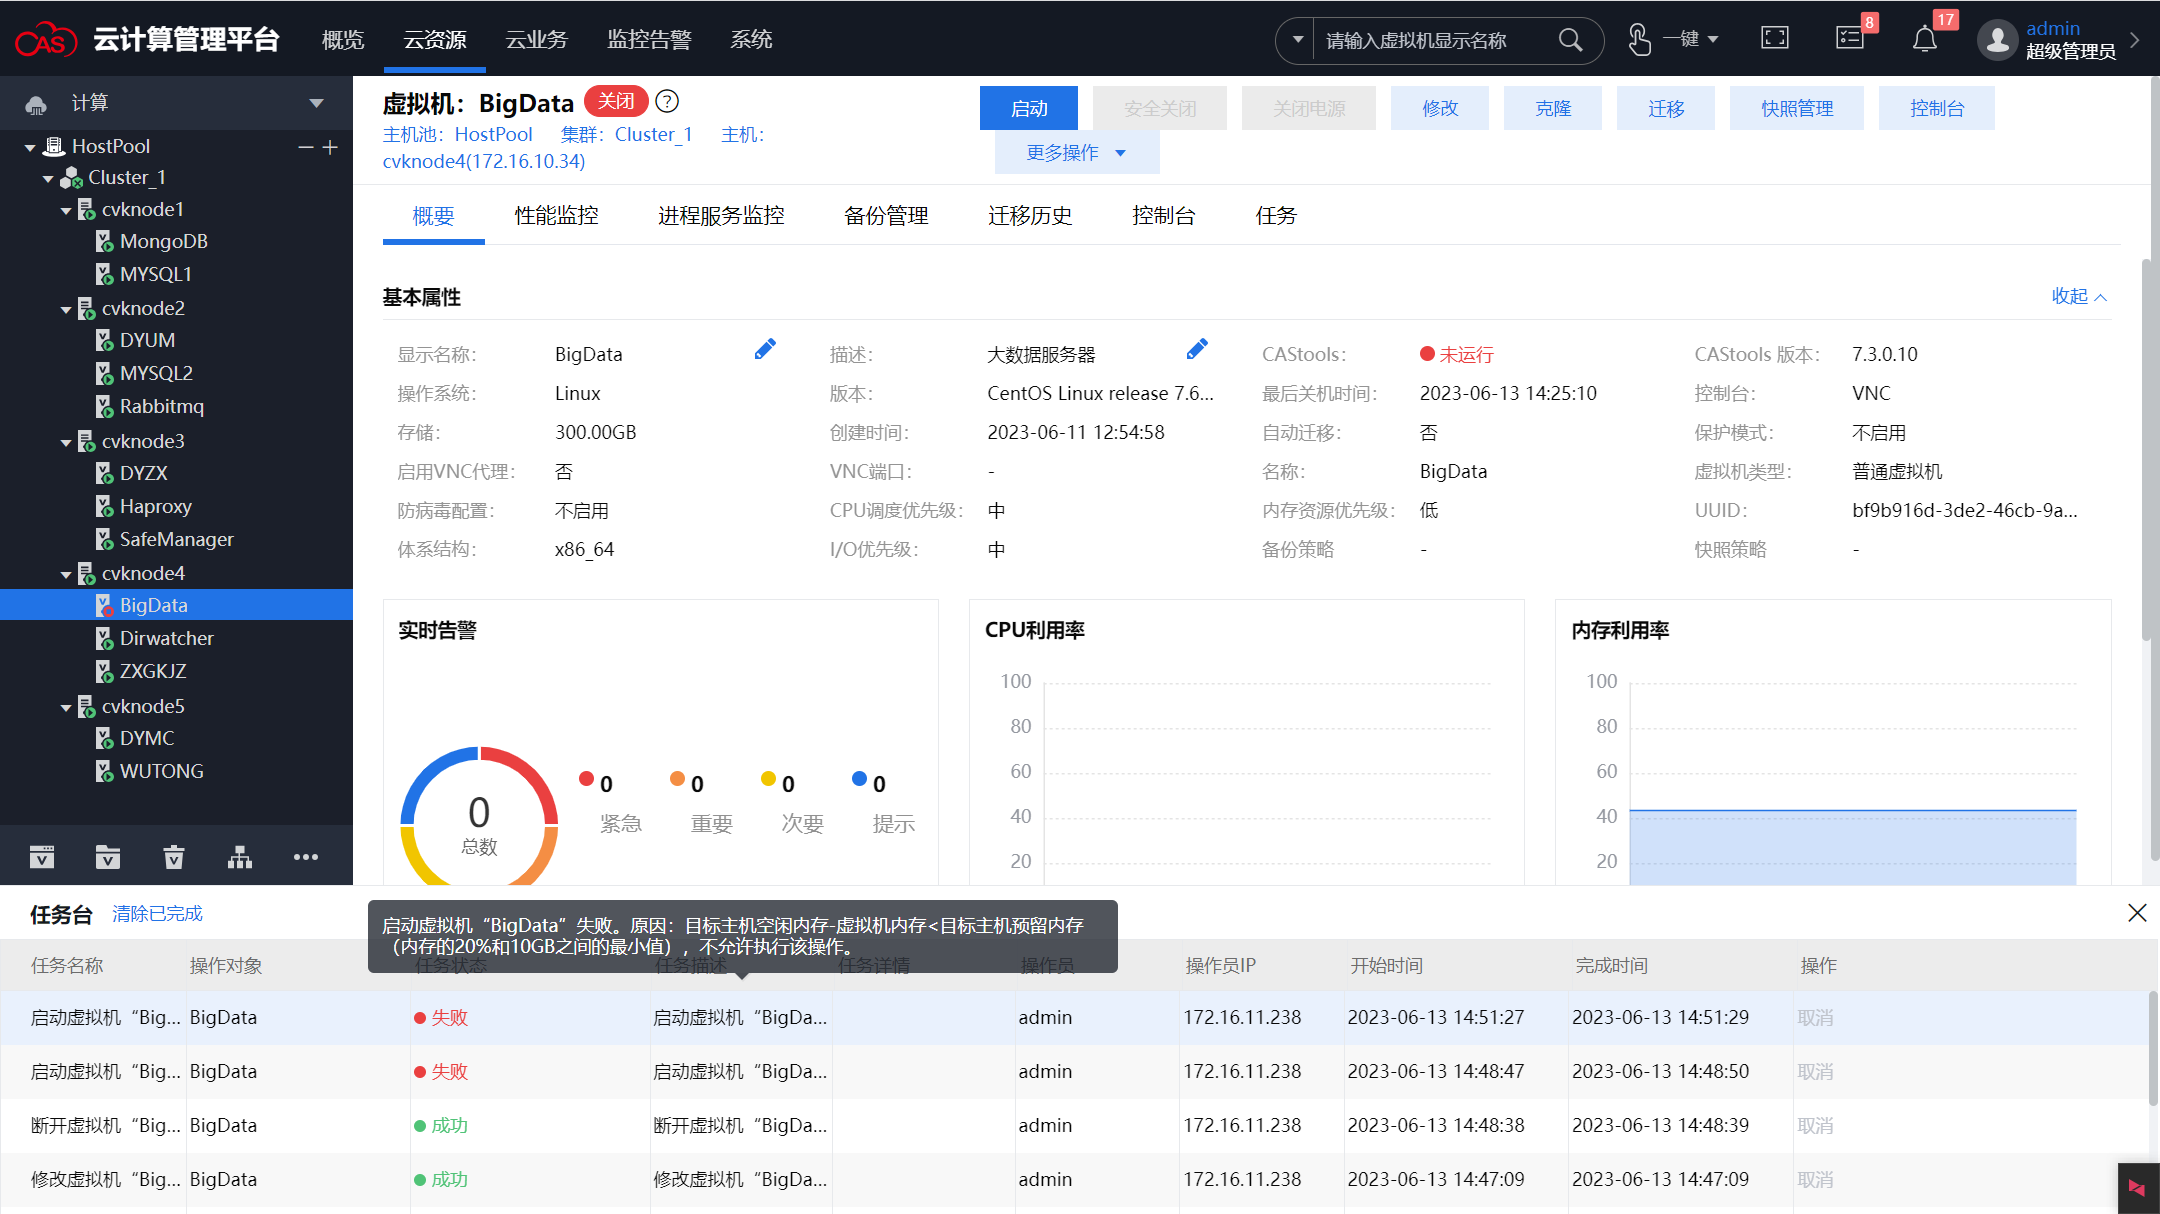Click the fullscreen toggle icon
The height and width of the screenshot is (1214, 2160).
tap(1775, 39)
